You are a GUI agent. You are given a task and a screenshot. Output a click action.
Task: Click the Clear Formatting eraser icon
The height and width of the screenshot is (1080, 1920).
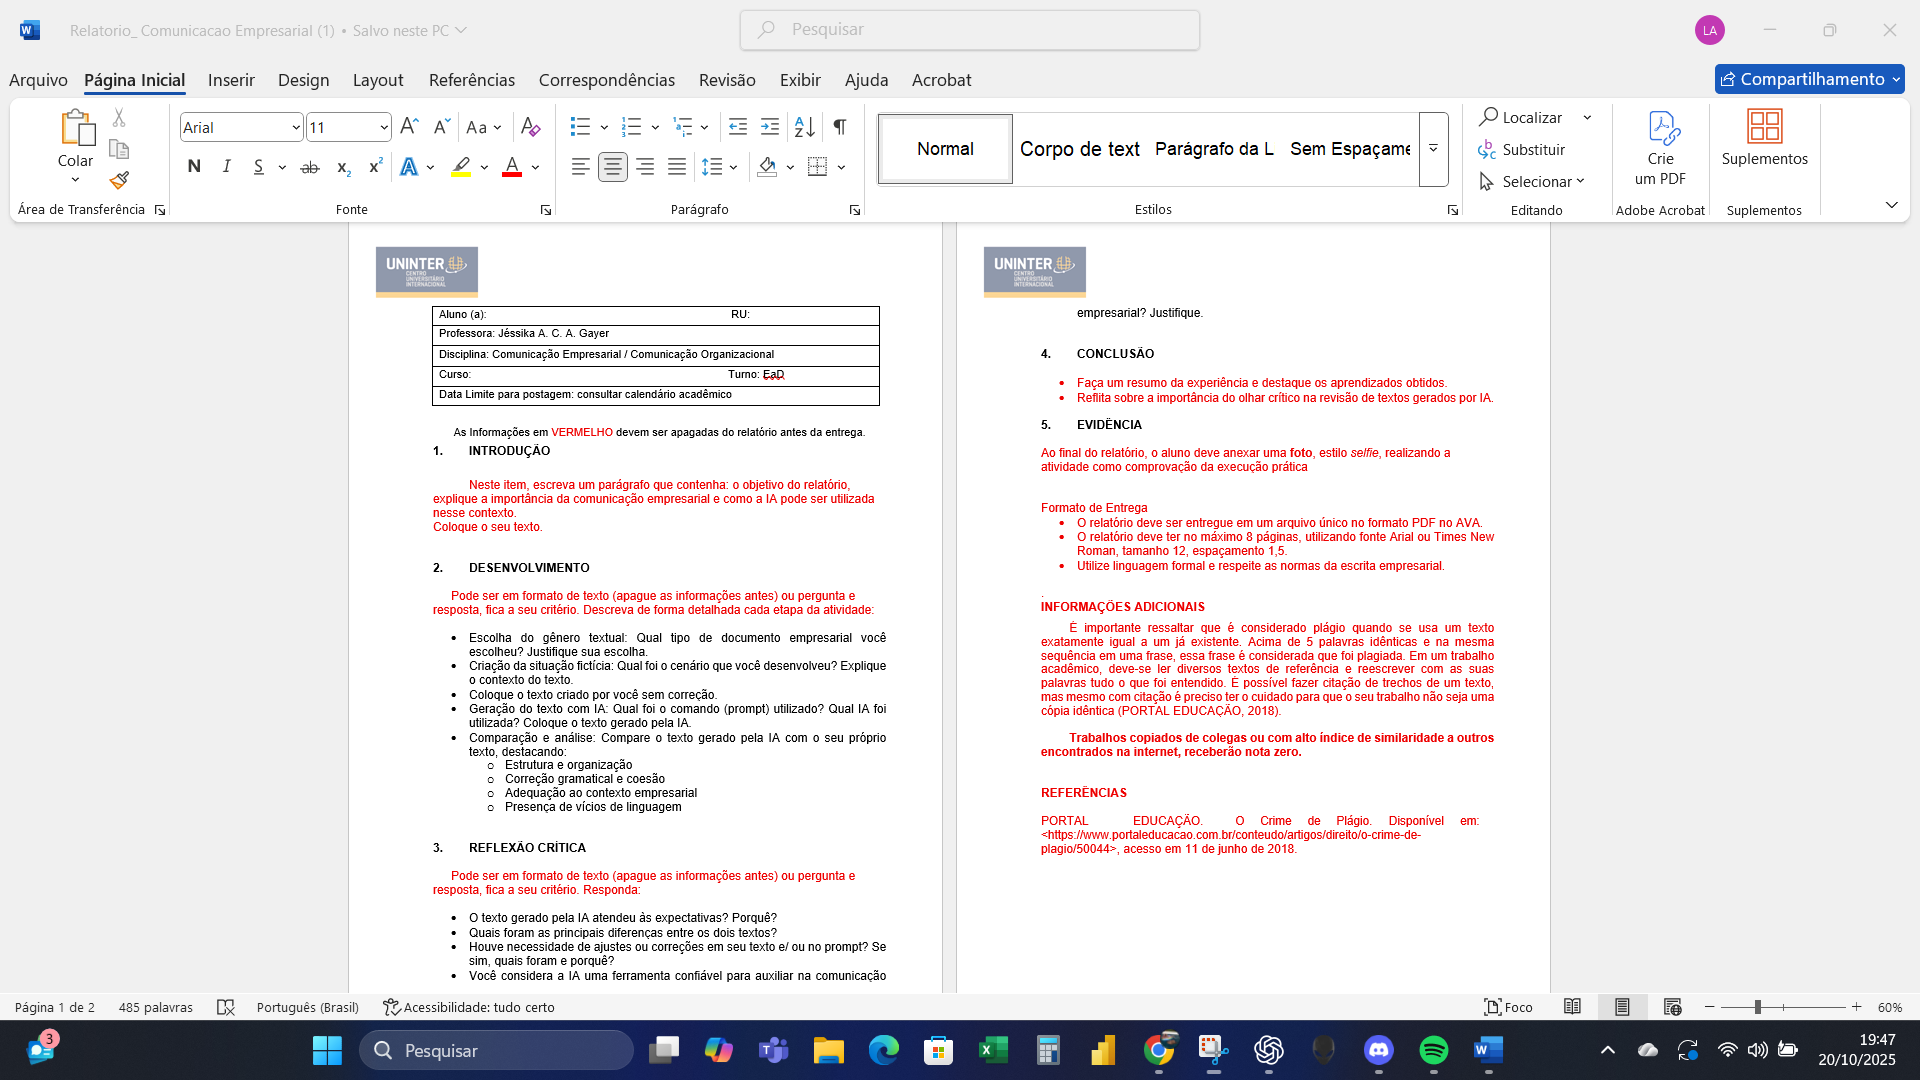point(531,127)
